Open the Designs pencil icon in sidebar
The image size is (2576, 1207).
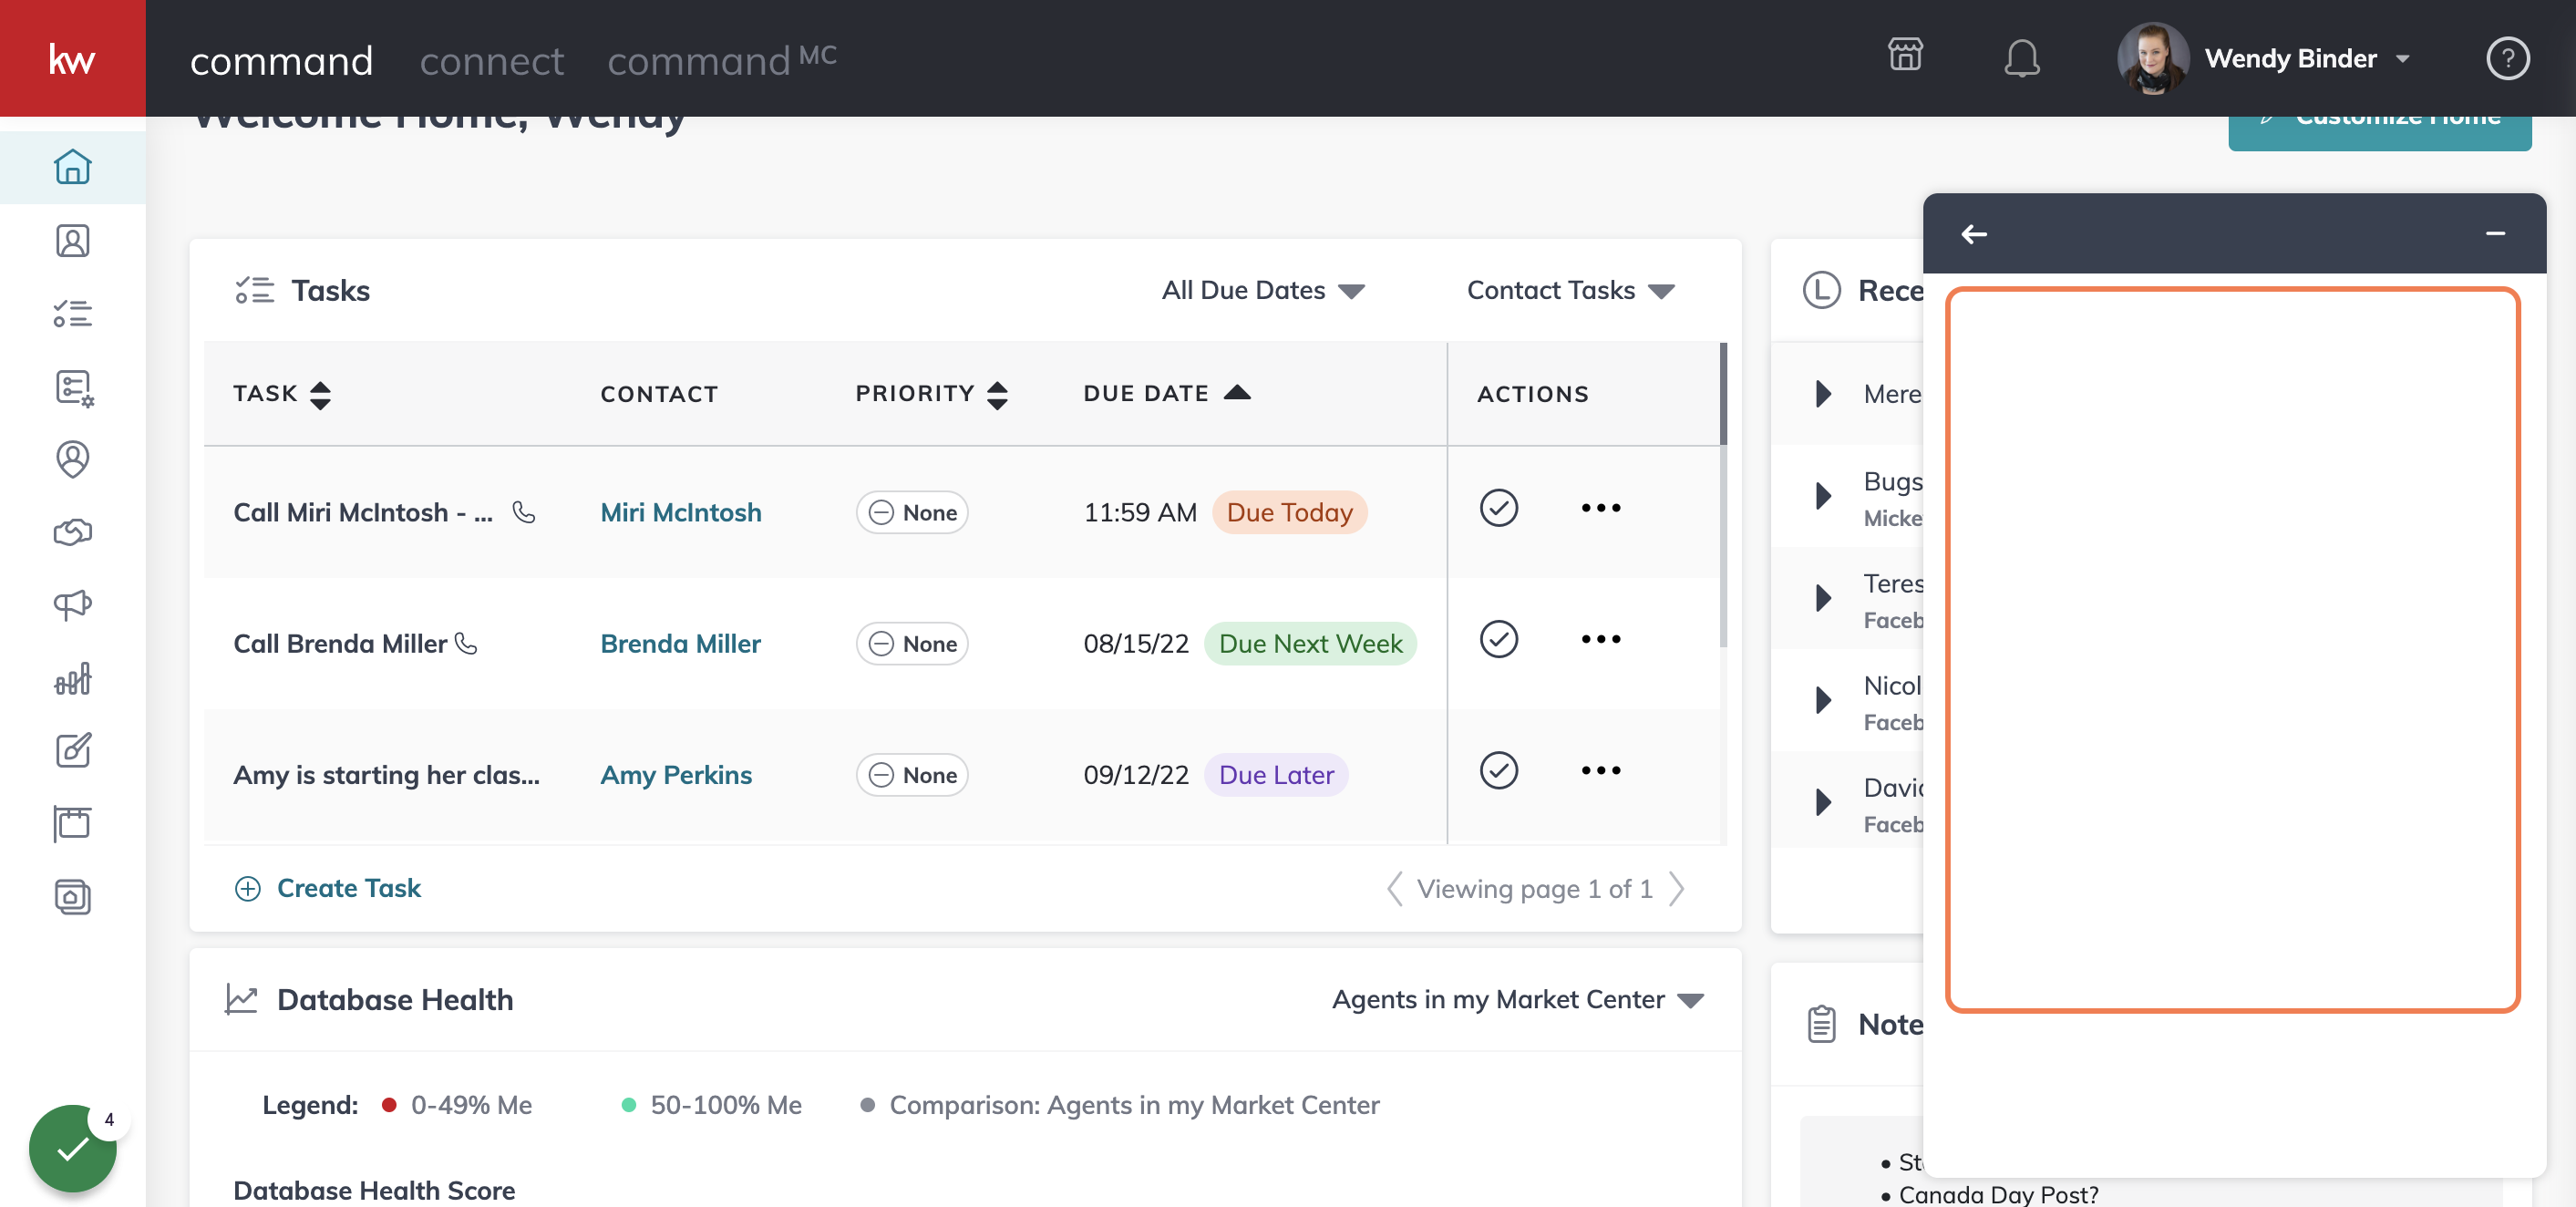72,750
